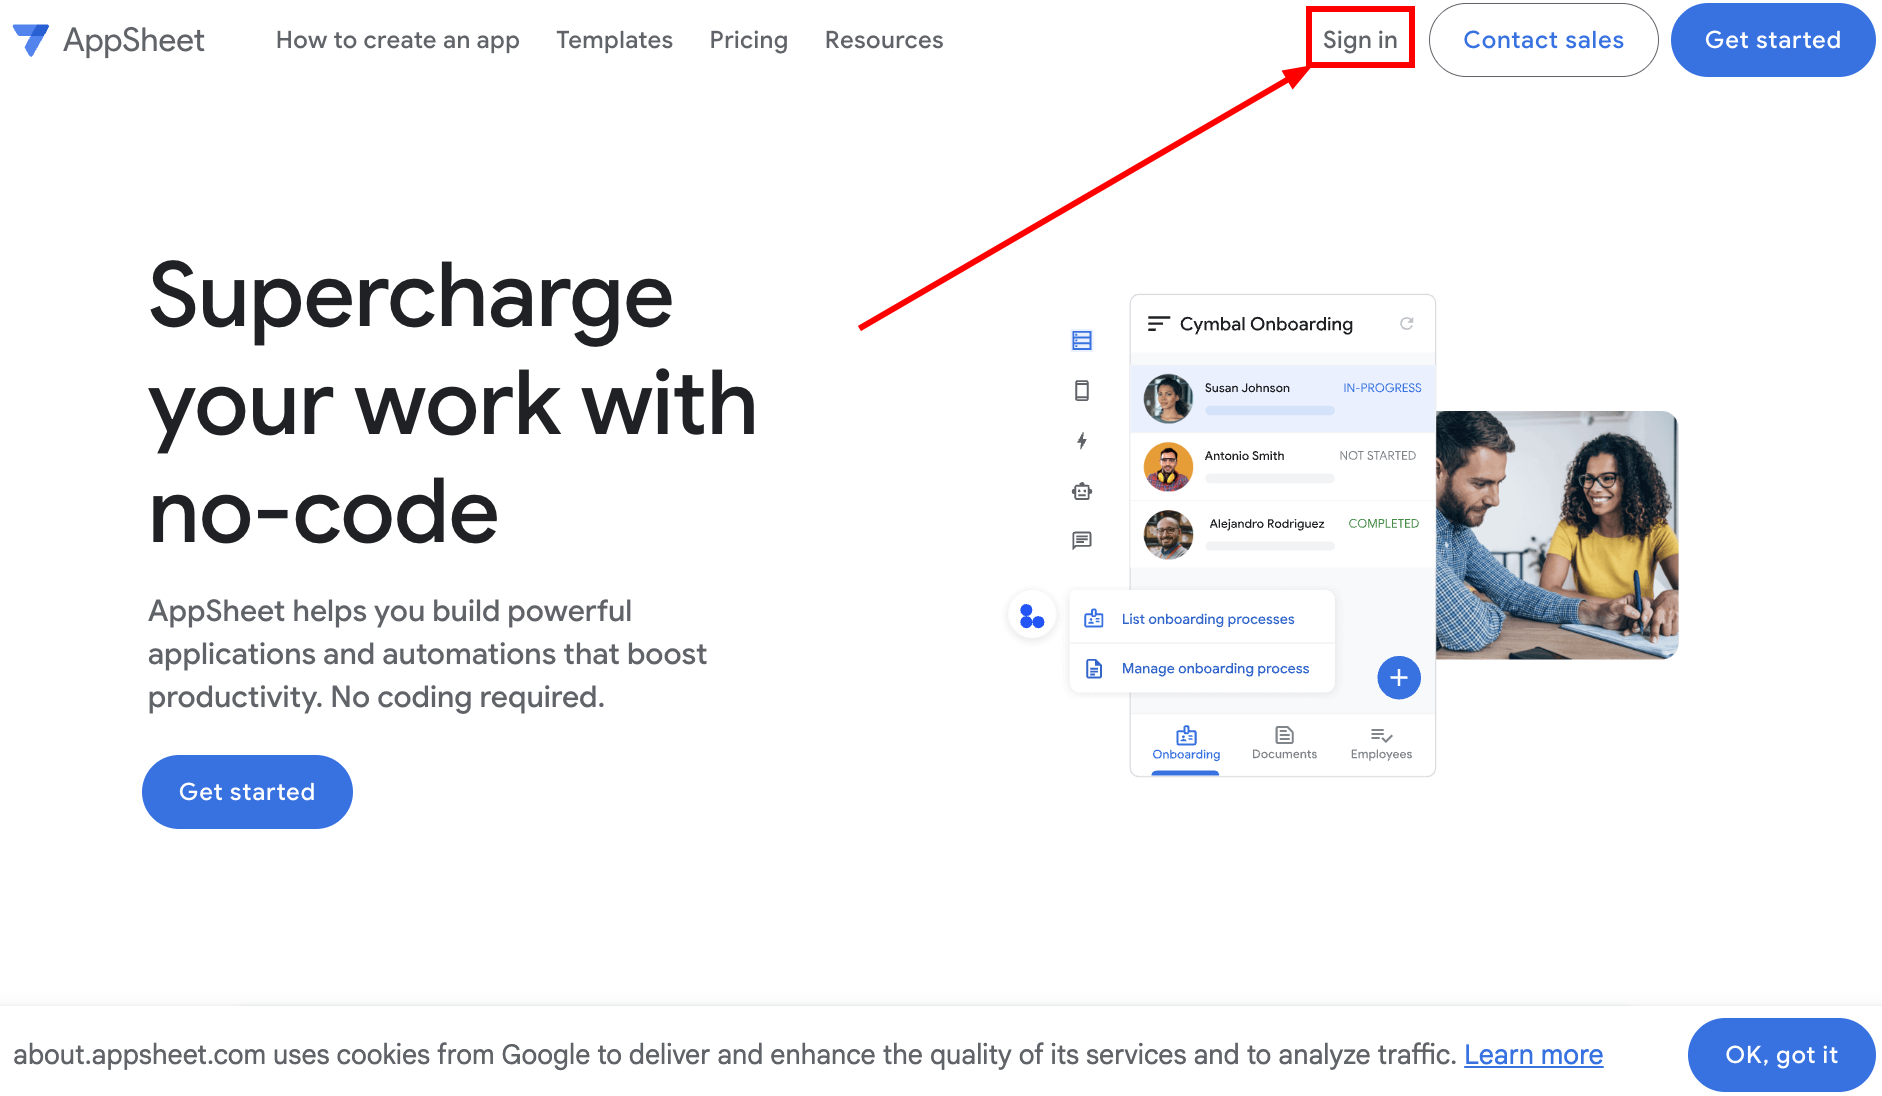The height and width of the screenshot is (1096, 1882).
Task: Click Susan Johnson's avatar
Action: tap(1168, 399)
